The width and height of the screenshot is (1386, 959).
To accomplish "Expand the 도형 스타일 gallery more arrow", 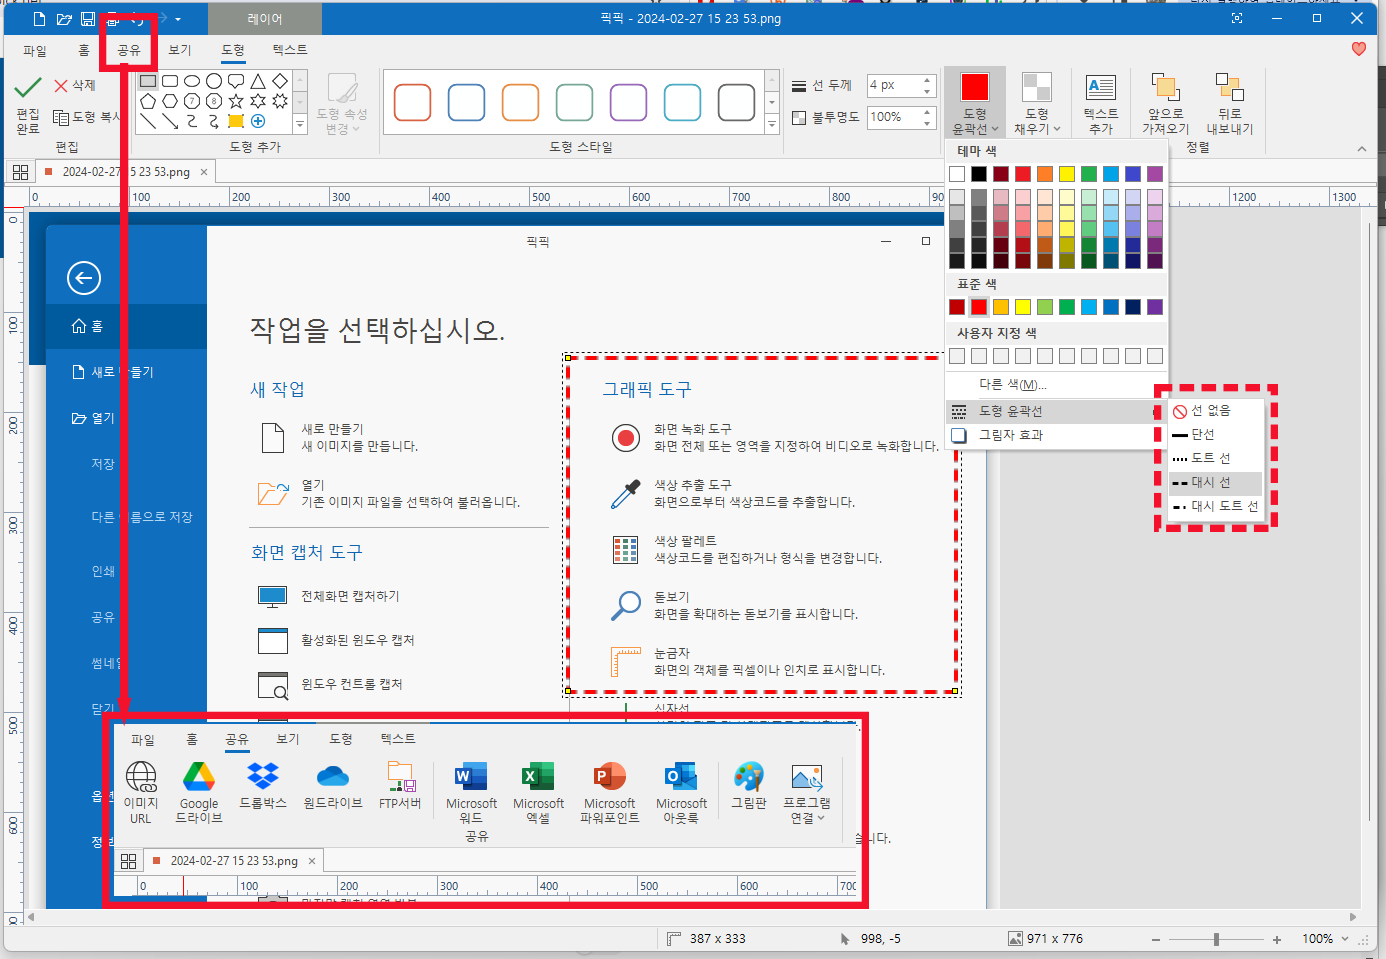I will (x=772, y=124).
